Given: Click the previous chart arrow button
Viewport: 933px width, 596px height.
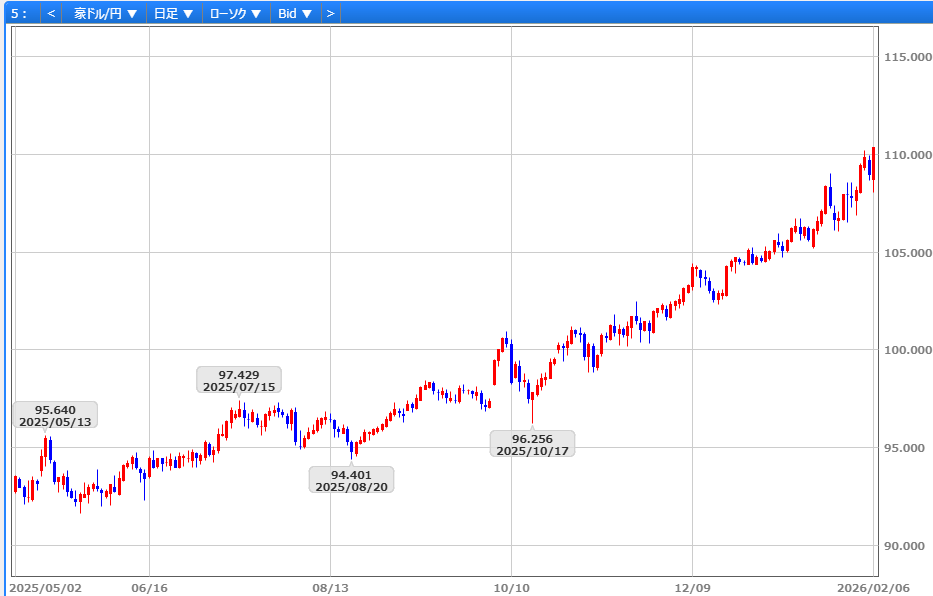Looking at the screenshot, I should click(52, 14).
